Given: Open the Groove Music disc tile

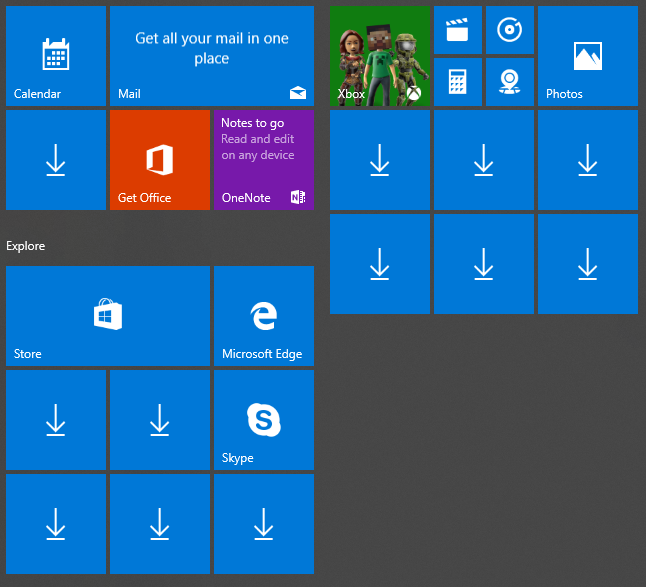Looking at the screenshot, I should 510,30.
